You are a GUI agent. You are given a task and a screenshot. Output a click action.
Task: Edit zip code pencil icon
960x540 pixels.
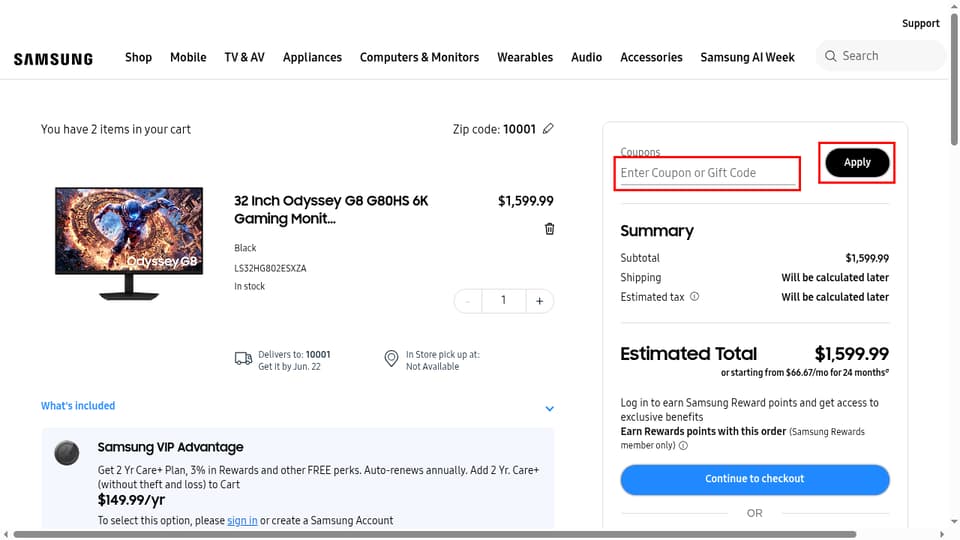548,129
